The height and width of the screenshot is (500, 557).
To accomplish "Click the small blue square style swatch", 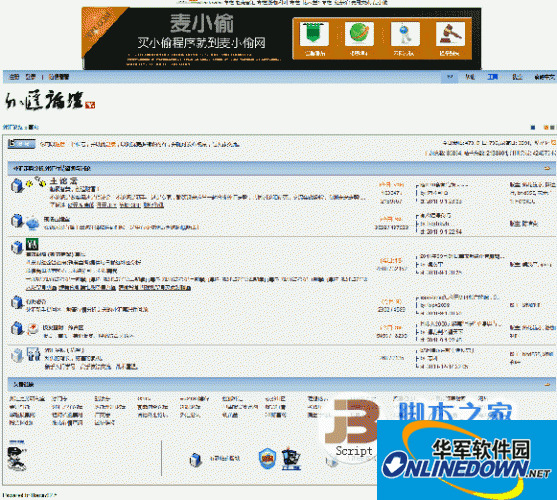I will coord(533,127).
